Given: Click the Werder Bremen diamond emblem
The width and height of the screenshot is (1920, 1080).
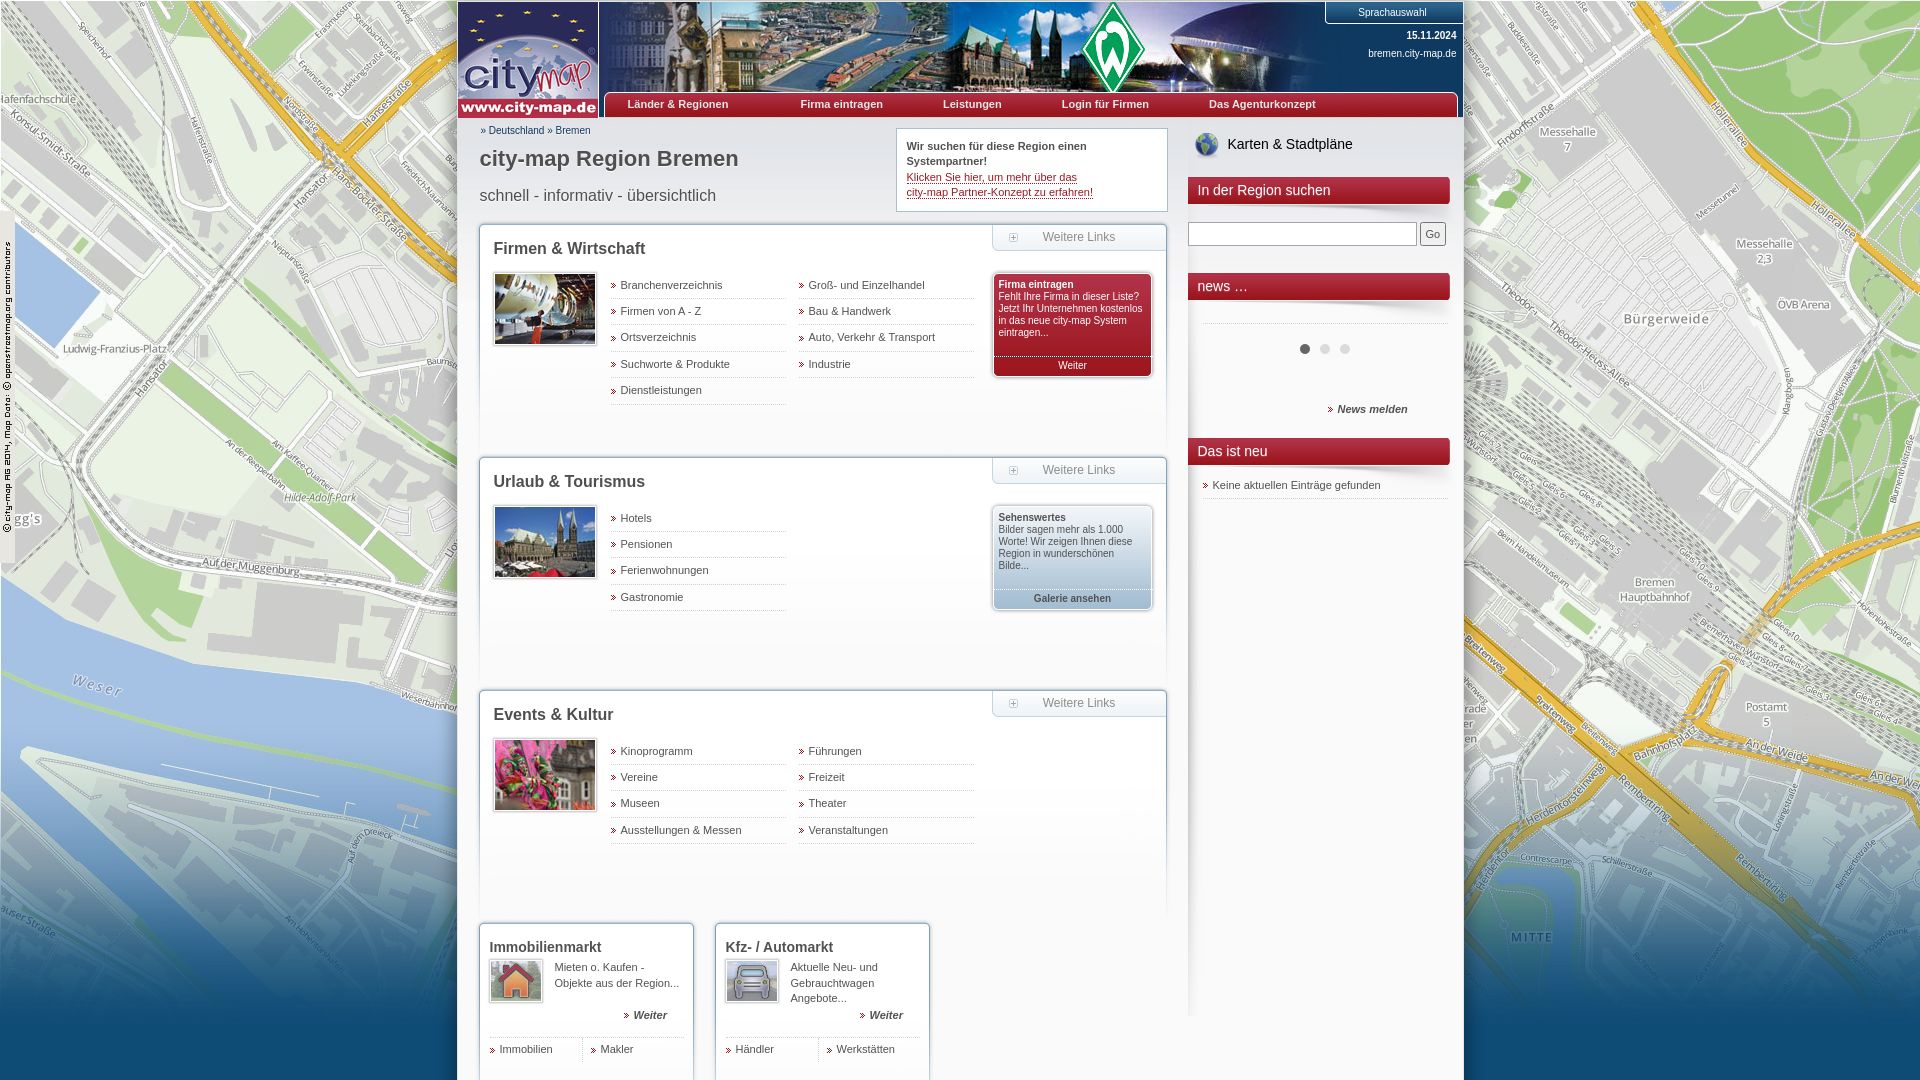Looking at the screenshot, I should [x=1113, y=47].
